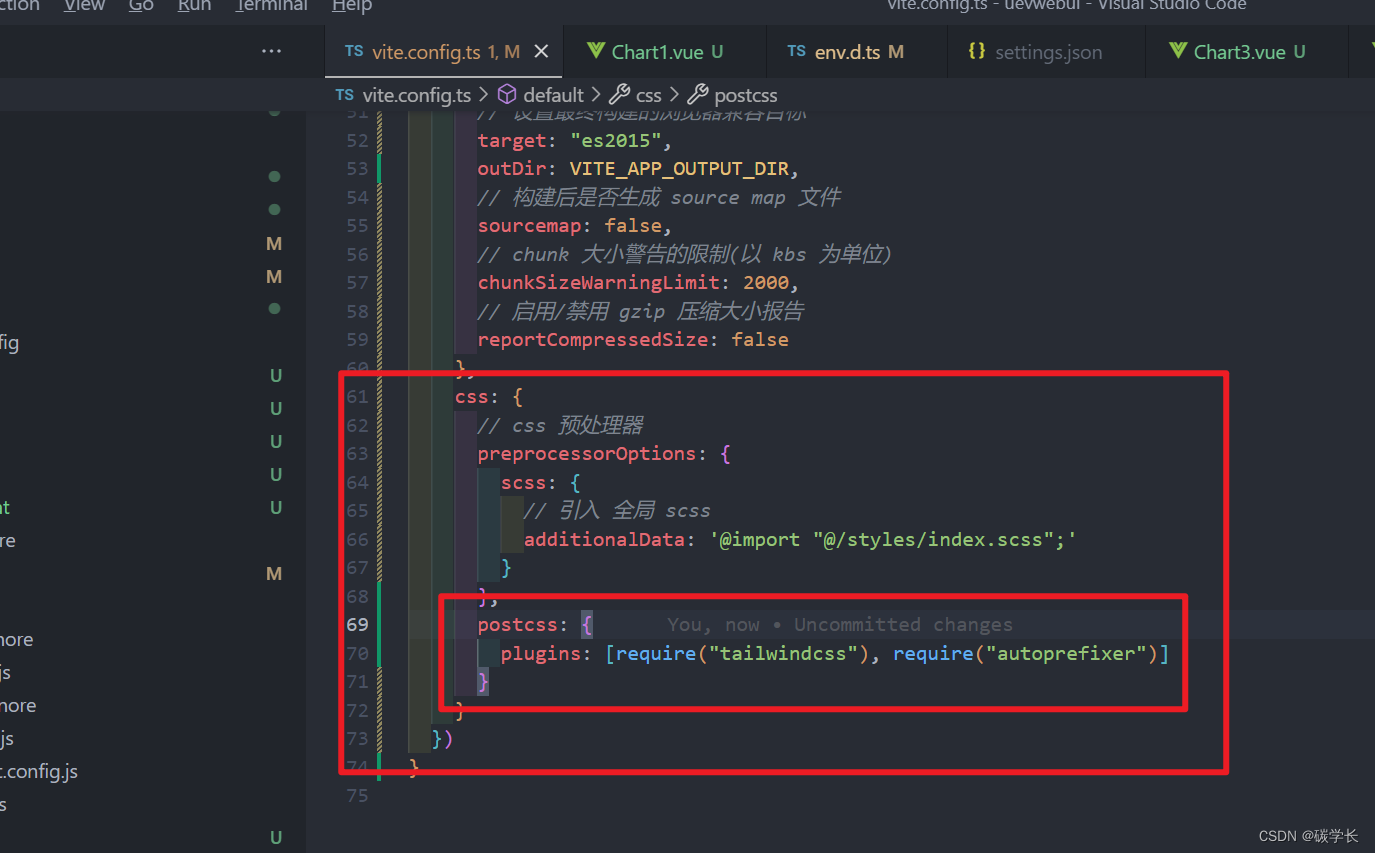
Task: Select the file ending in .config.js in explorer
Action: 39,771
